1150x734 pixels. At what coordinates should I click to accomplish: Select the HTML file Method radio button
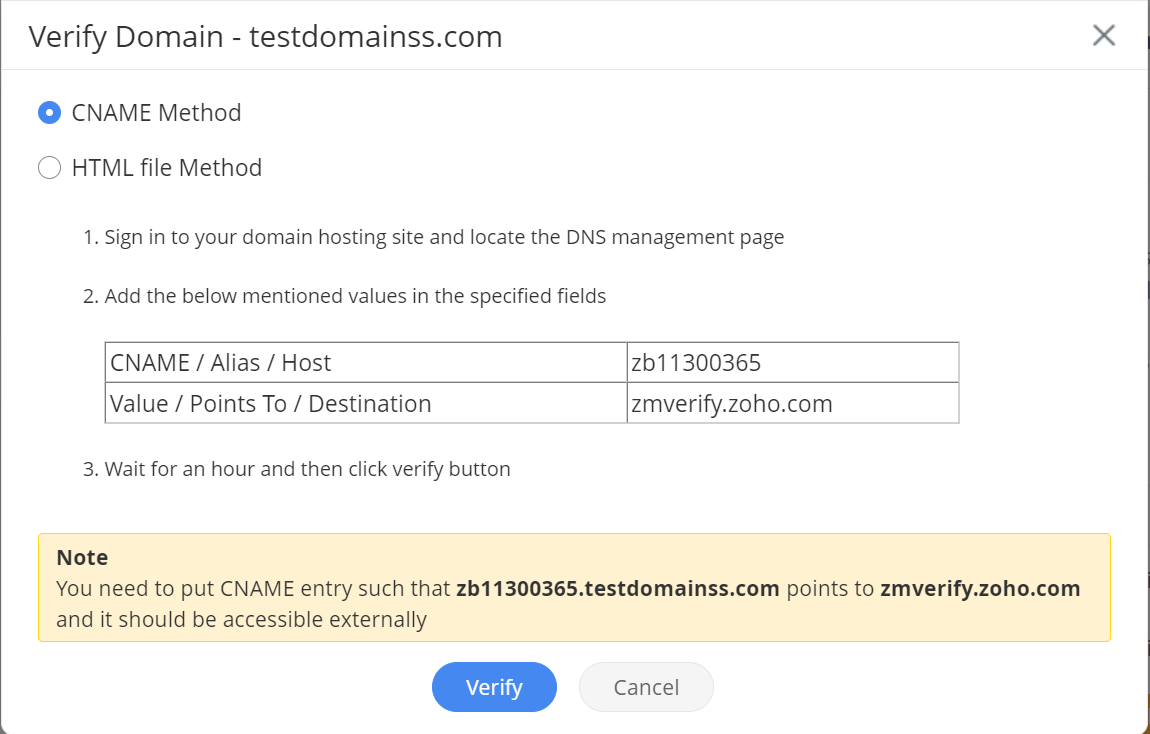[49, 168]
